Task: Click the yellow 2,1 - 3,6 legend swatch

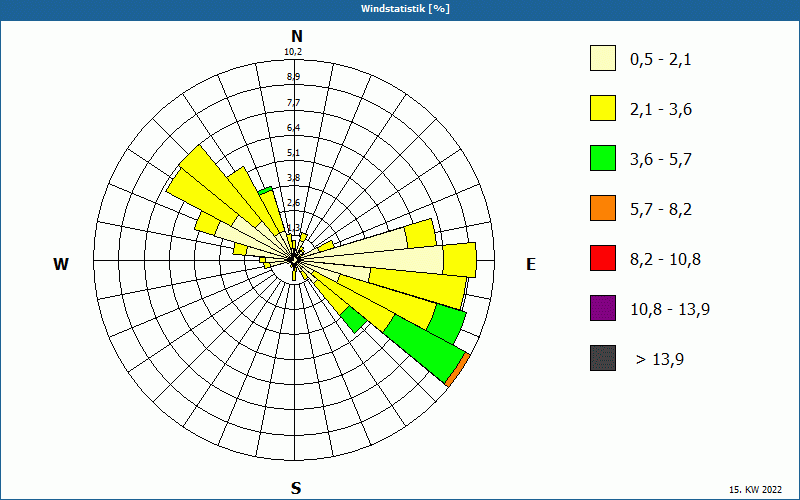Action: point(603,108)
